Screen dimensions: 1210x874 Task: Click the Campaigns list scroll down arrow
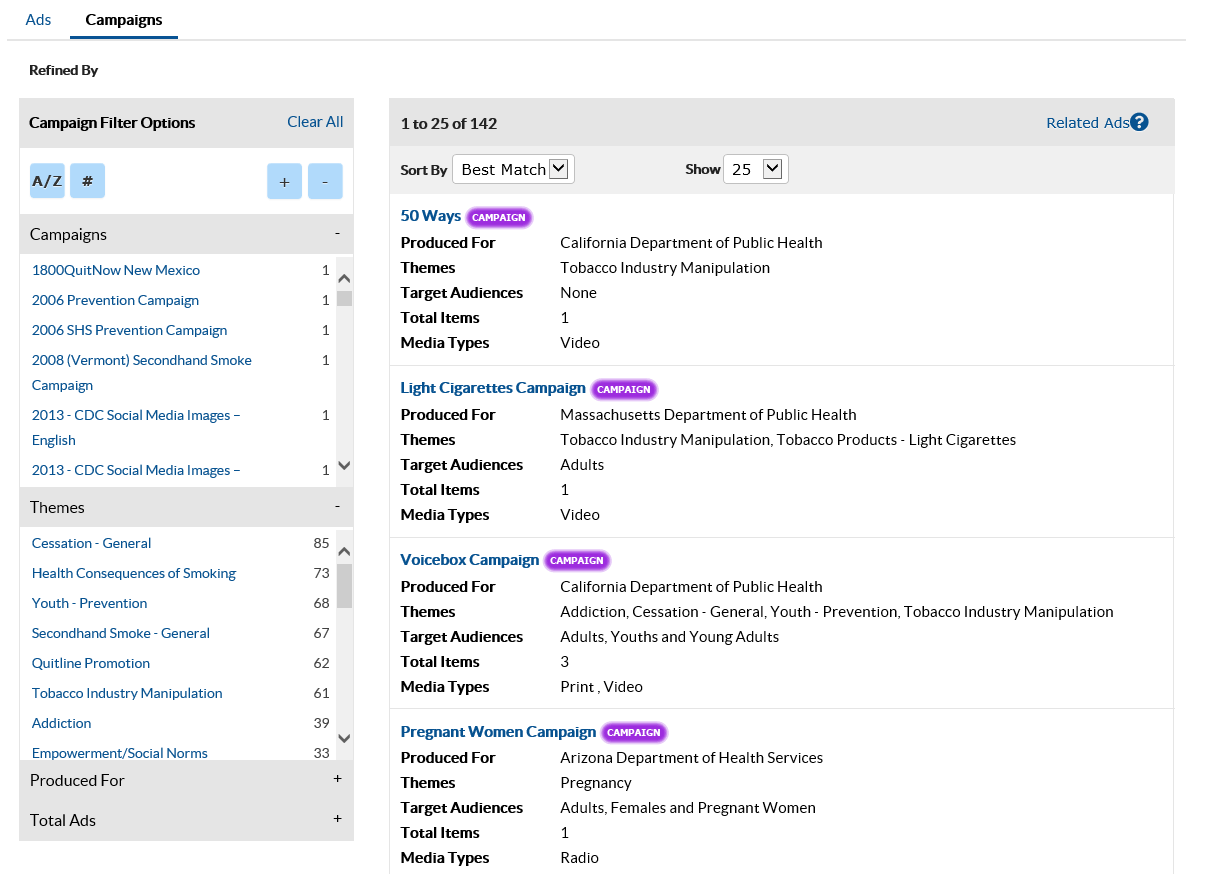pos(344,466)
